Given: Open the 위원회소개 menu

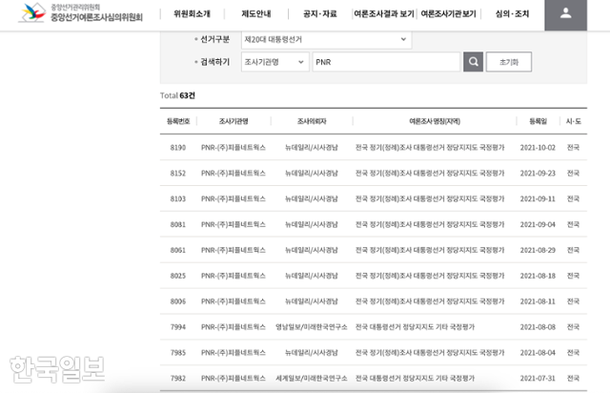Looking at the screenshot, I should (x=192, y=14).
